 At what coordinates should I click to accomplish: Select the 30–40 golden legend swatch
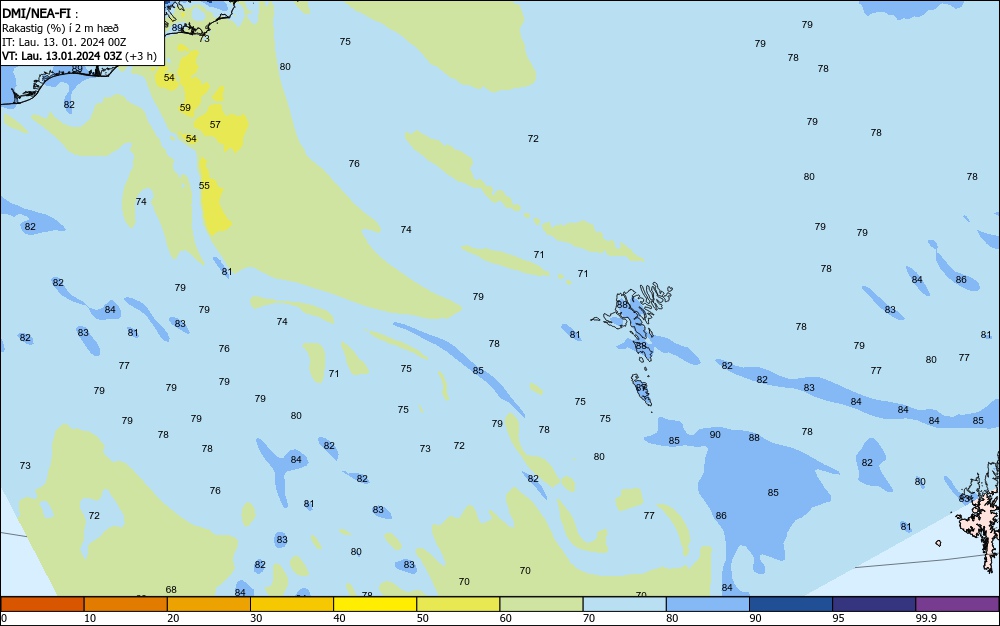(x=292, y=604)
